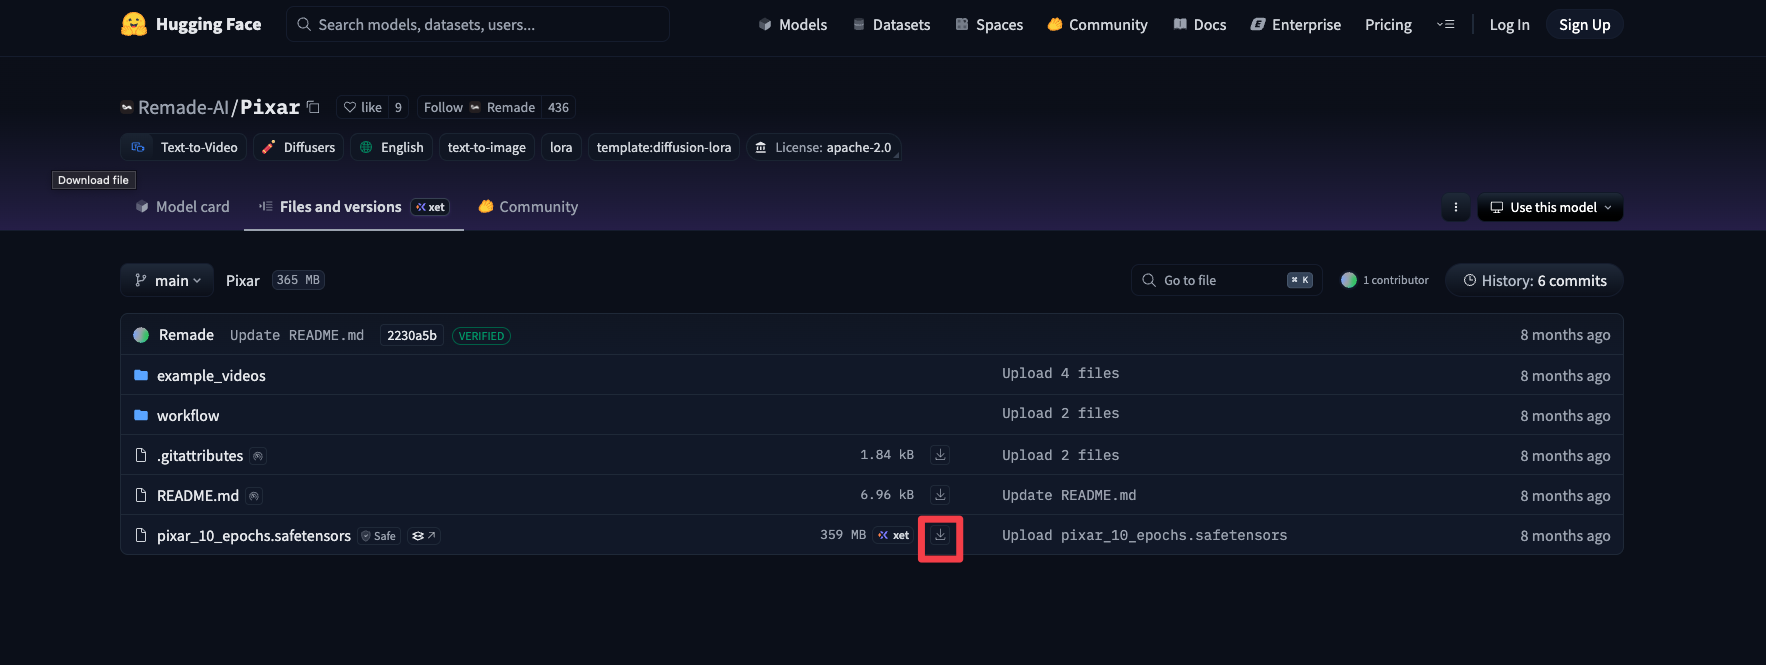This screenshot has height=665, width=1766.
Task: Click the Safe badge on the safetensors file
Action: [x=379, y=536]
